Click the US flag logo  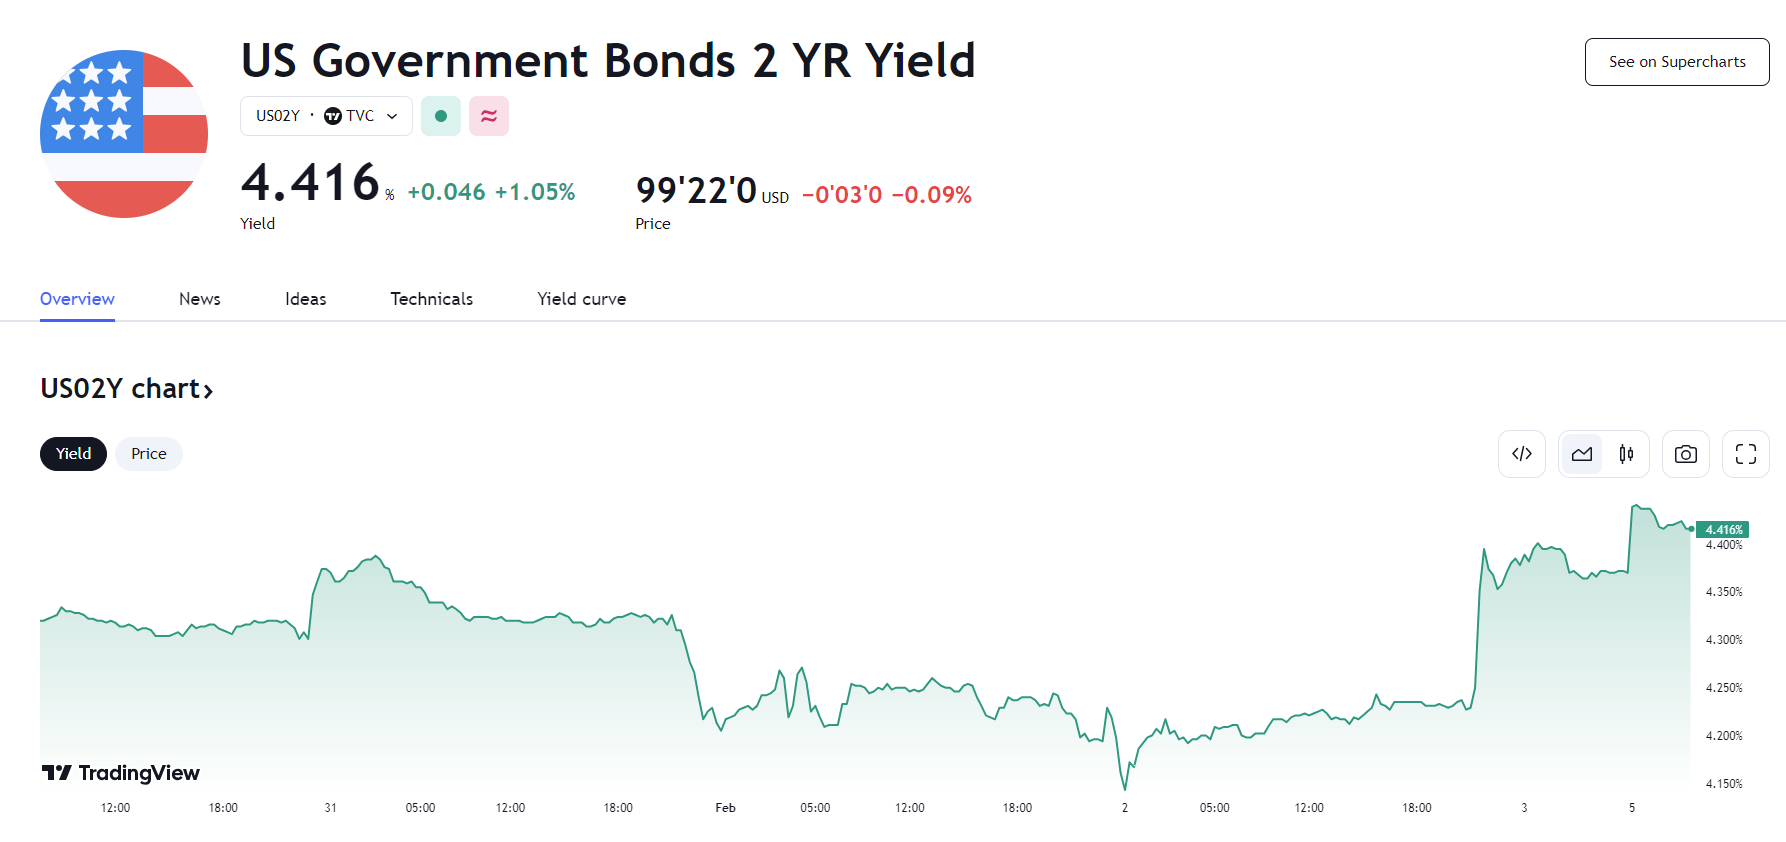[x=124, y=134]
